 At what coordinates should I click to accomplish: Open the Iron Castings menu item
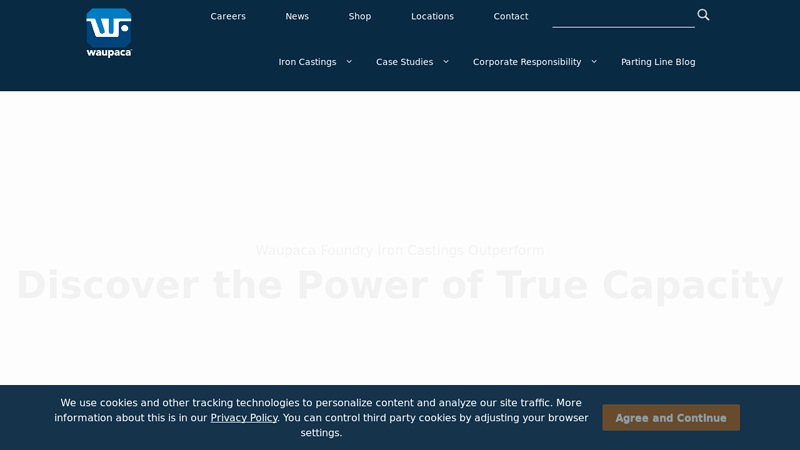coord(307,62)
